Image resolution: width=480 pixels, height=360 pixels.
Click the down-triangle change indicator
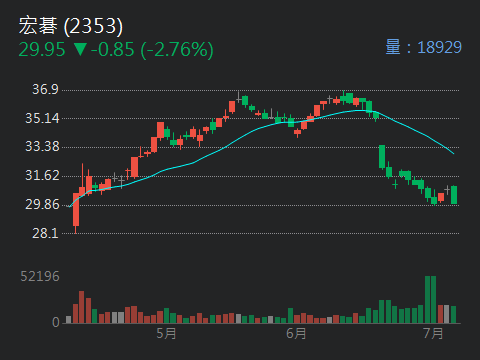80,49
